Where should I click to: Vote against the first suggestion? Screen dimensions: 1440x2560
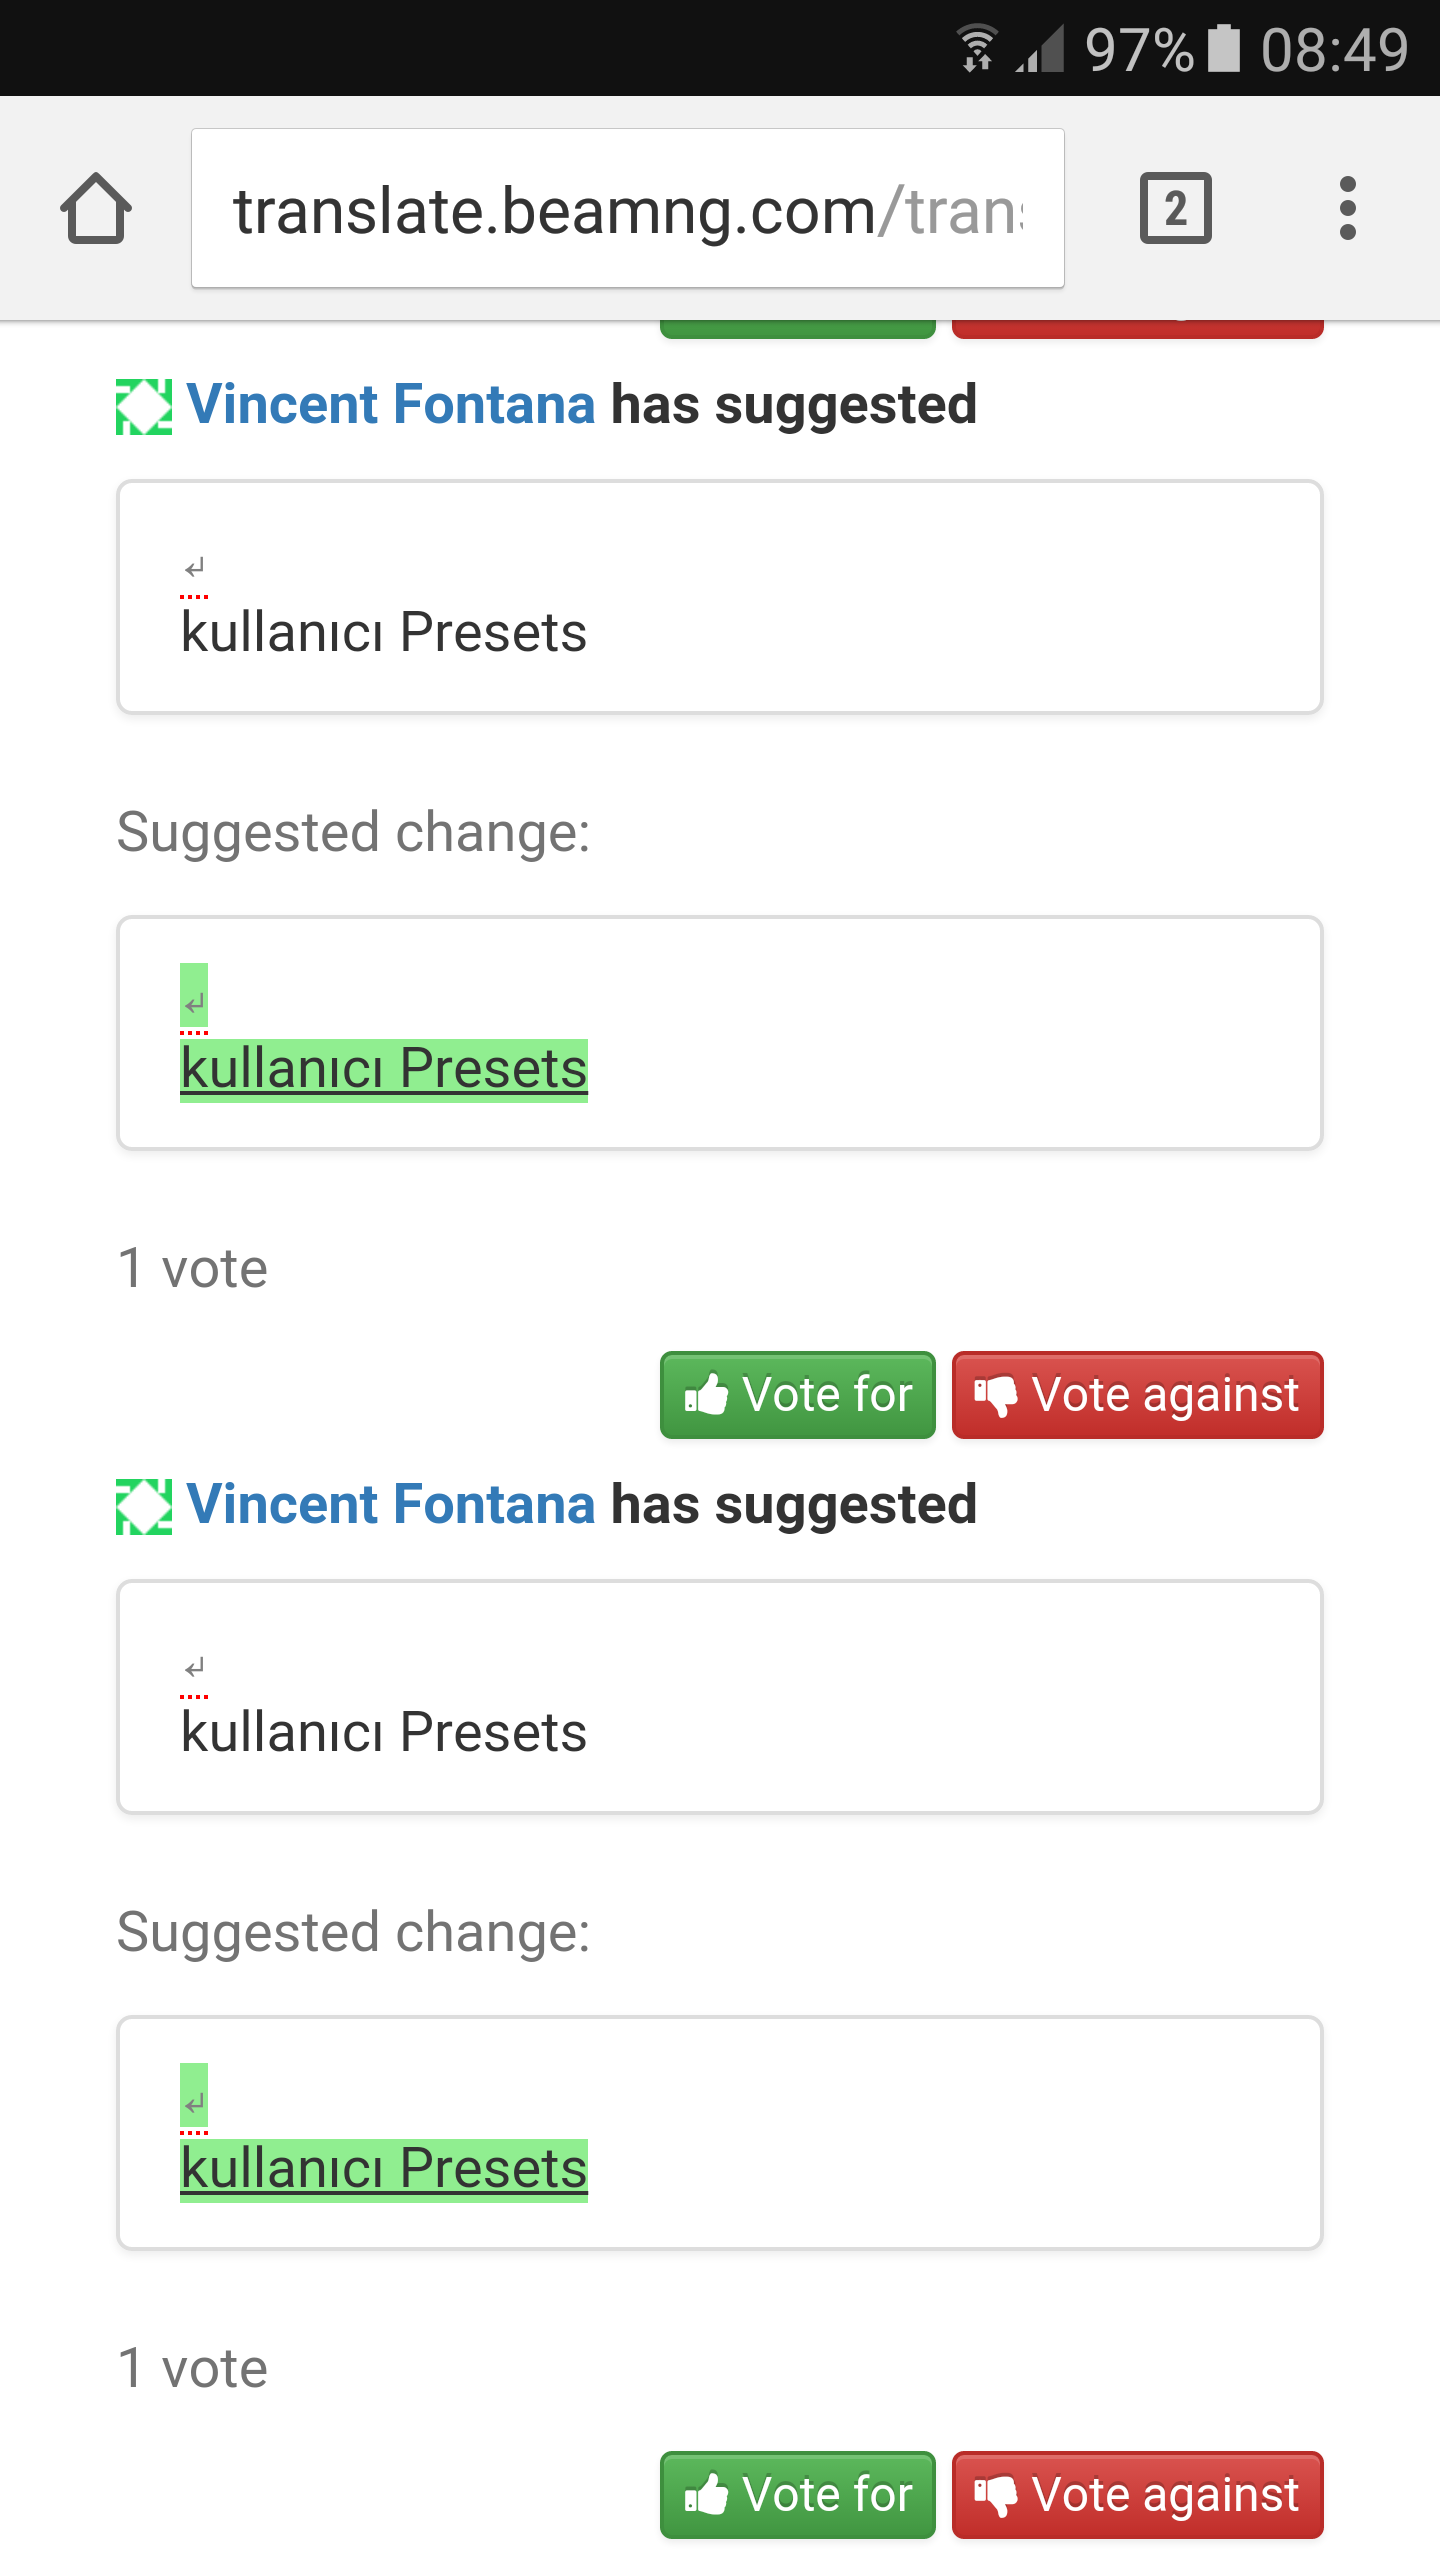pos(1138,1395)
